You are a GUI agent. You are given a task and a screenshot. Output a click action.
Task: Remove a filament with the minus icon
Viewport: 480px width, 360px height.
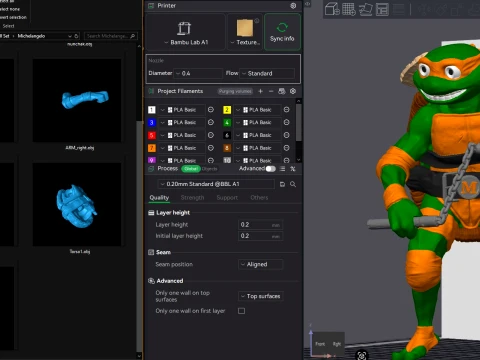271,91
